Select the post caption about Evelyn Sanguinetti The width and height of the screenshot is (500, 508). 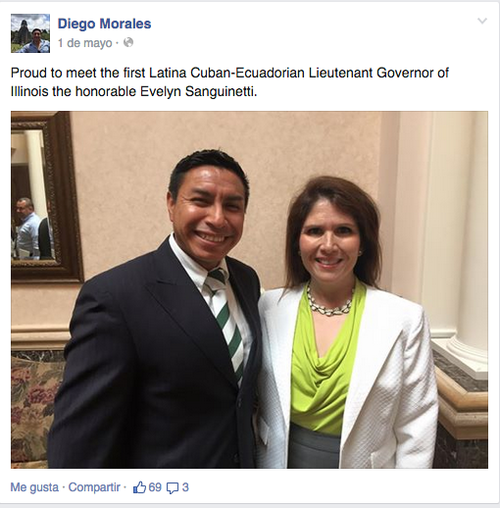click(230, 82)
